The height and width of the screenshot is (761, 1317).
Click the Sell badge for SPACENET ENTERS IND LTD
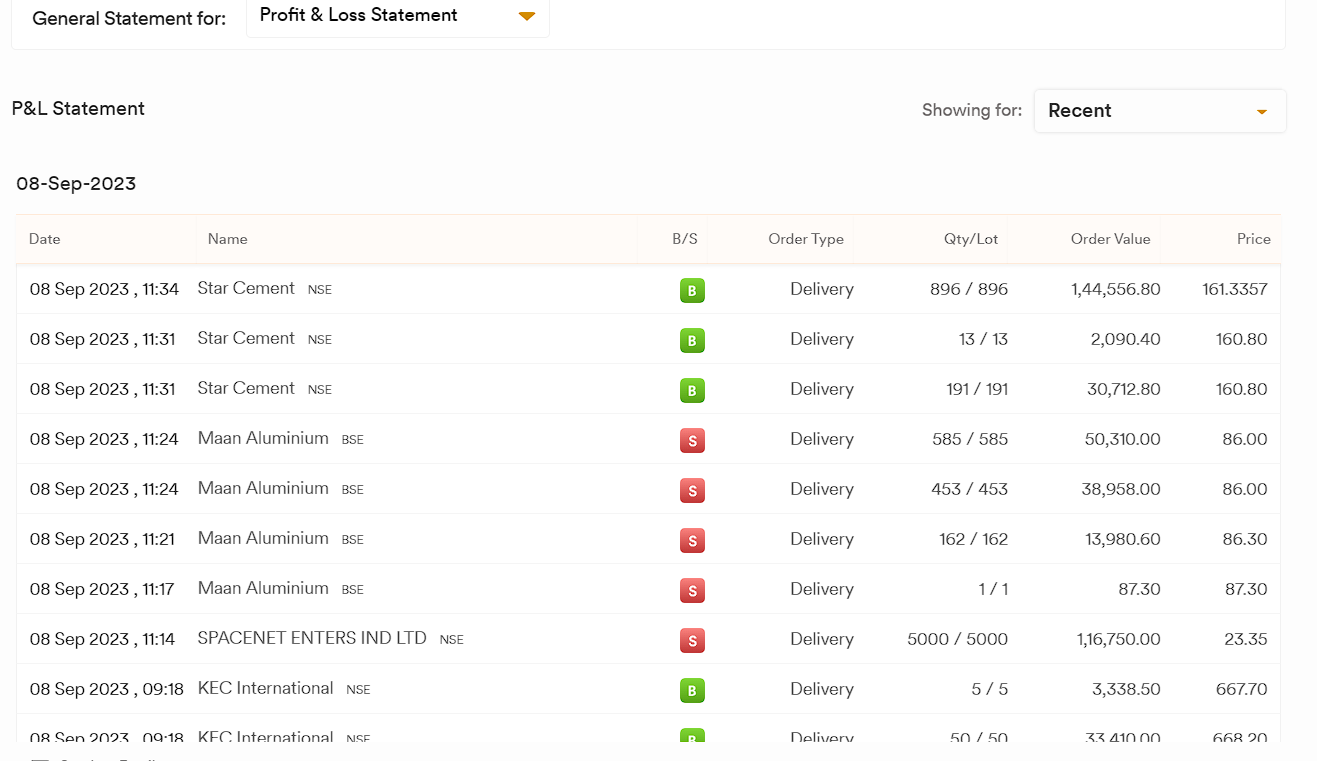692,641
